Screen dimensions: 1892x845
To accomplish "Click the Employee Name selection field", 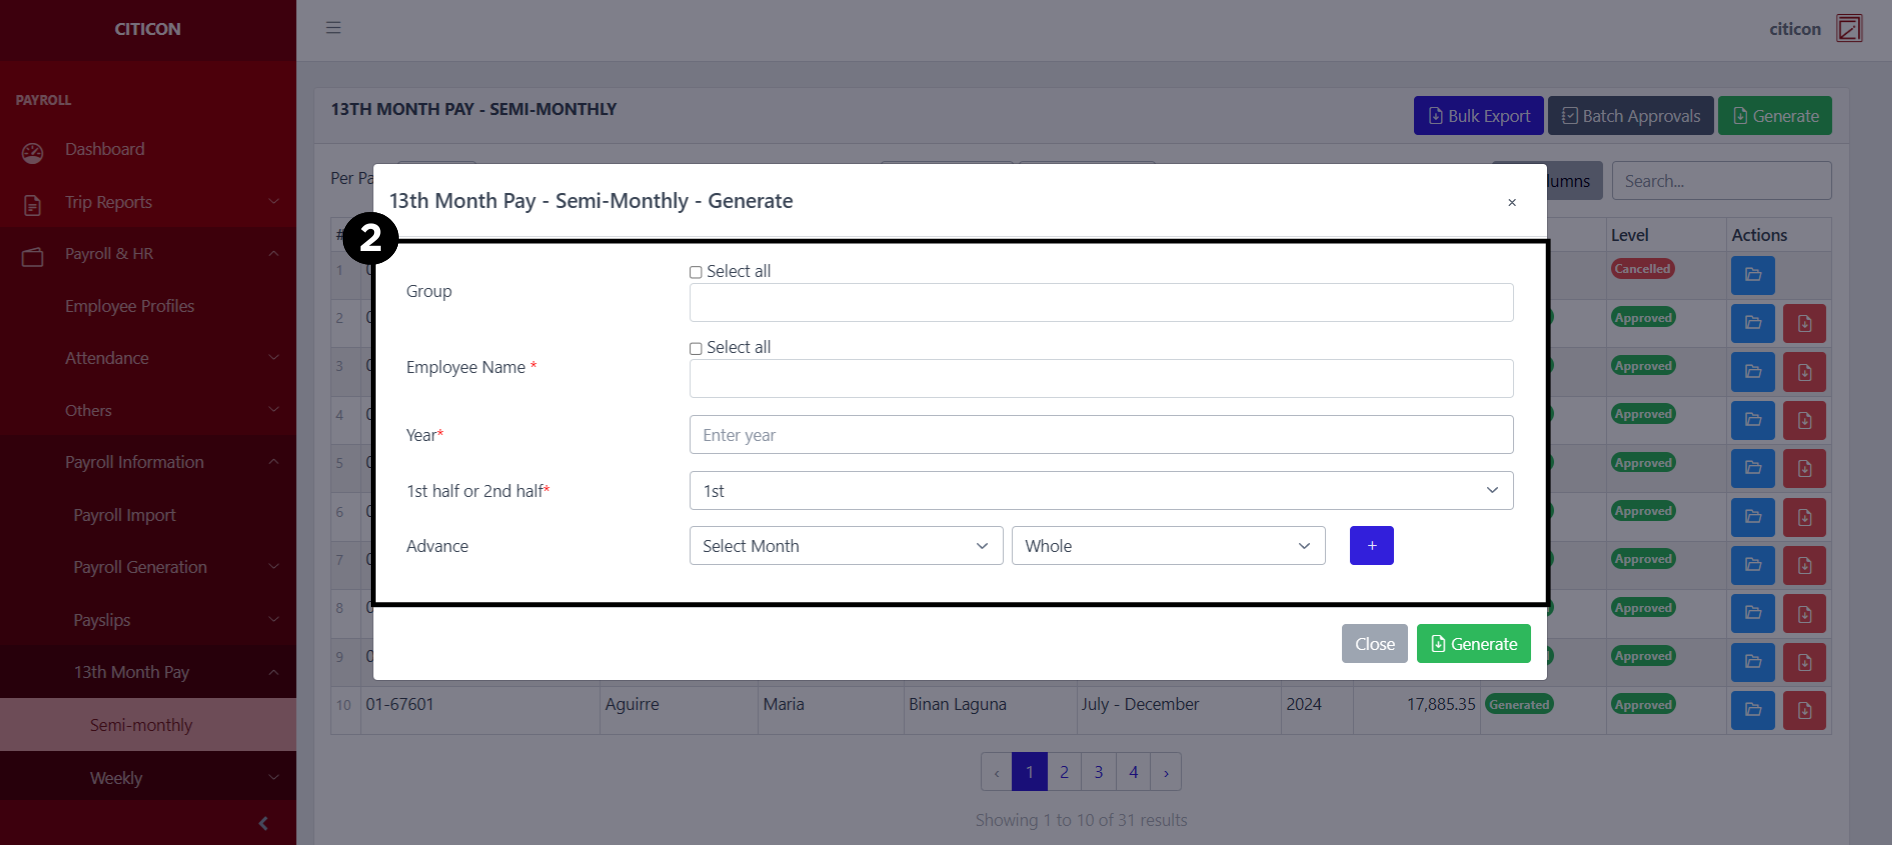I will [1101, 378].
